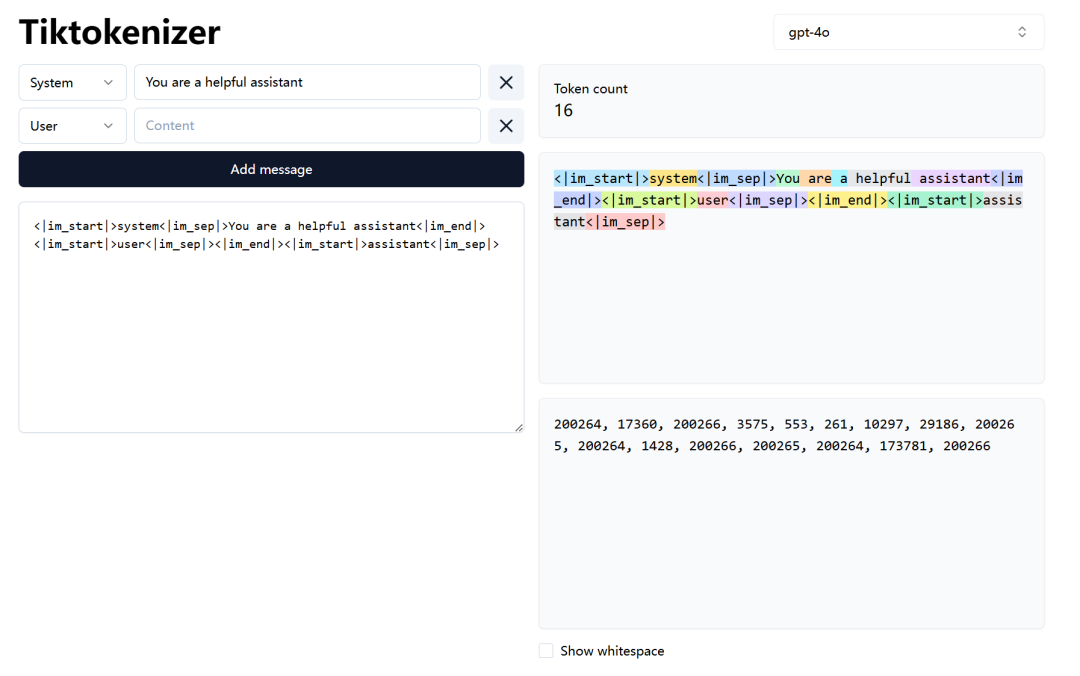Viewport: 1080px width, 676px height.
Task: Open the User role dropdown
Action: 72,126
